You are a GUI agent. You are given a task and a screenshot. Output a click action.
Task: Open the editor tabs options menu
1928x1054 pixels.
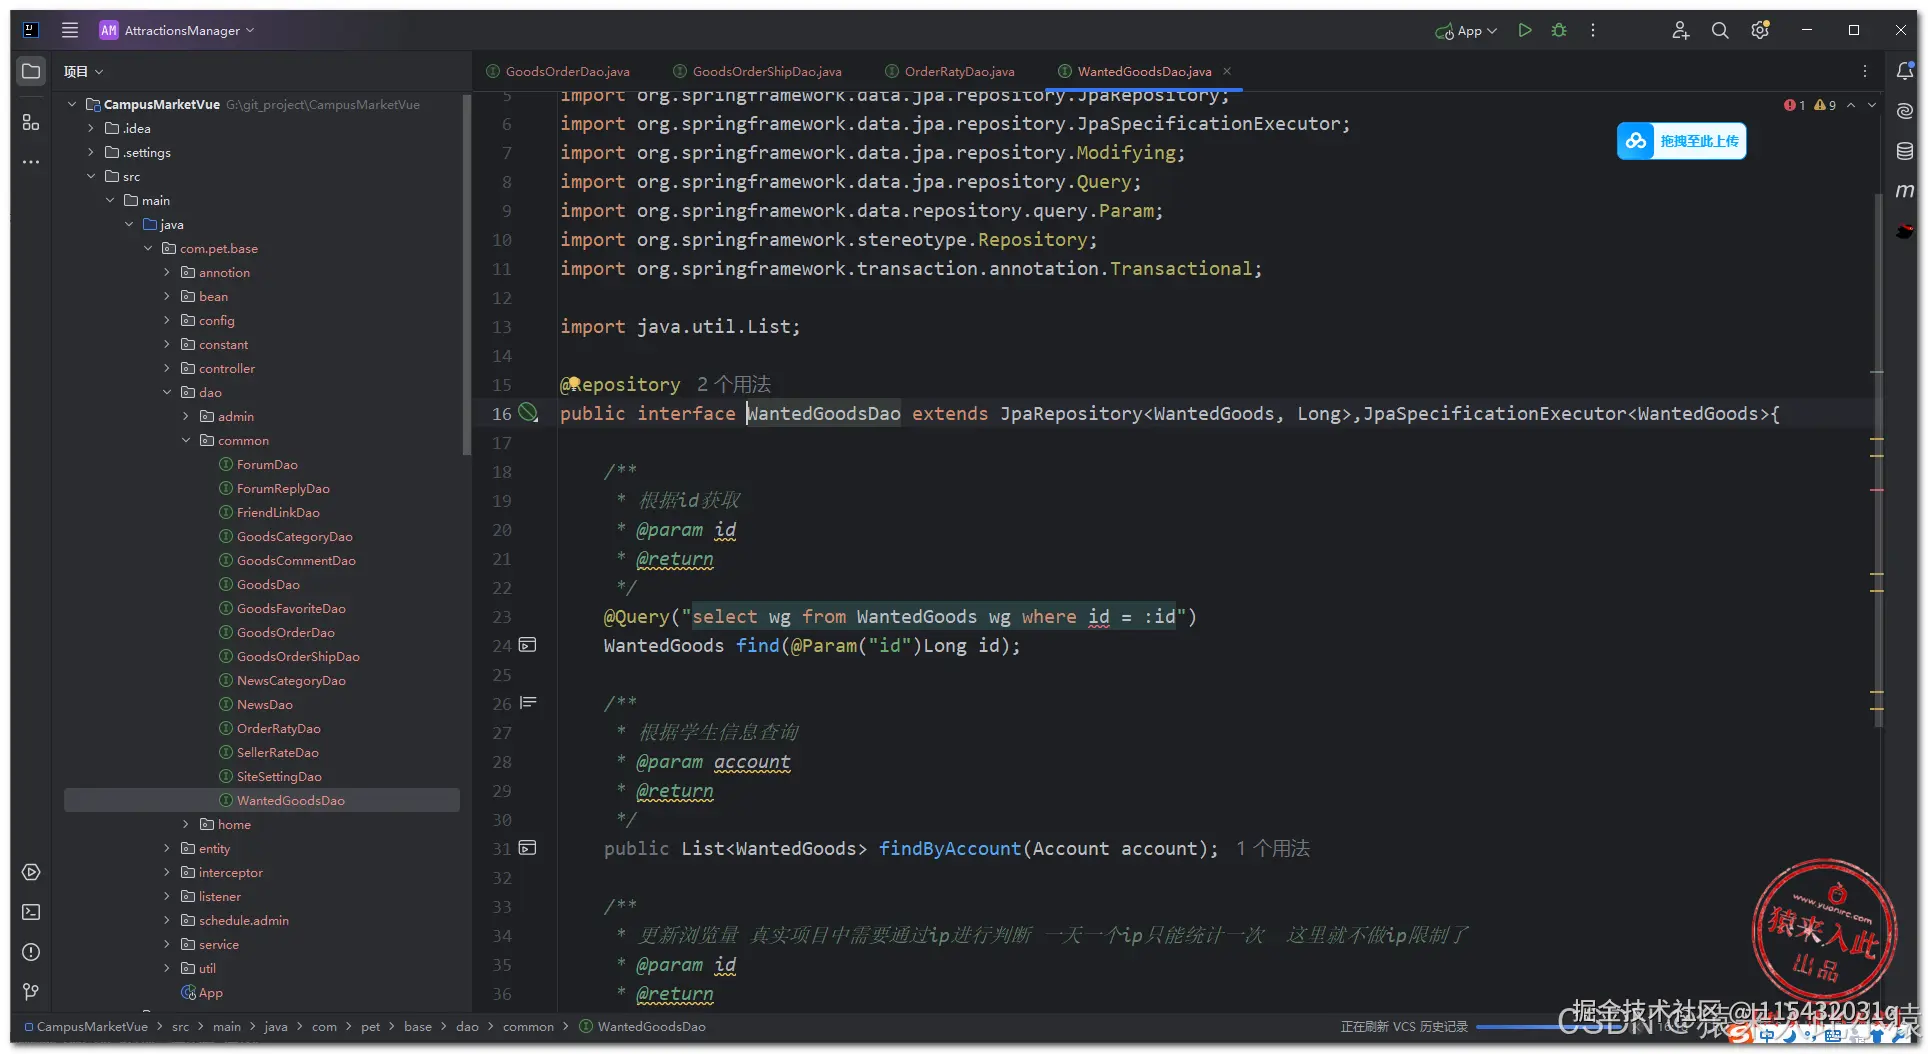[x=1865, y=71]
